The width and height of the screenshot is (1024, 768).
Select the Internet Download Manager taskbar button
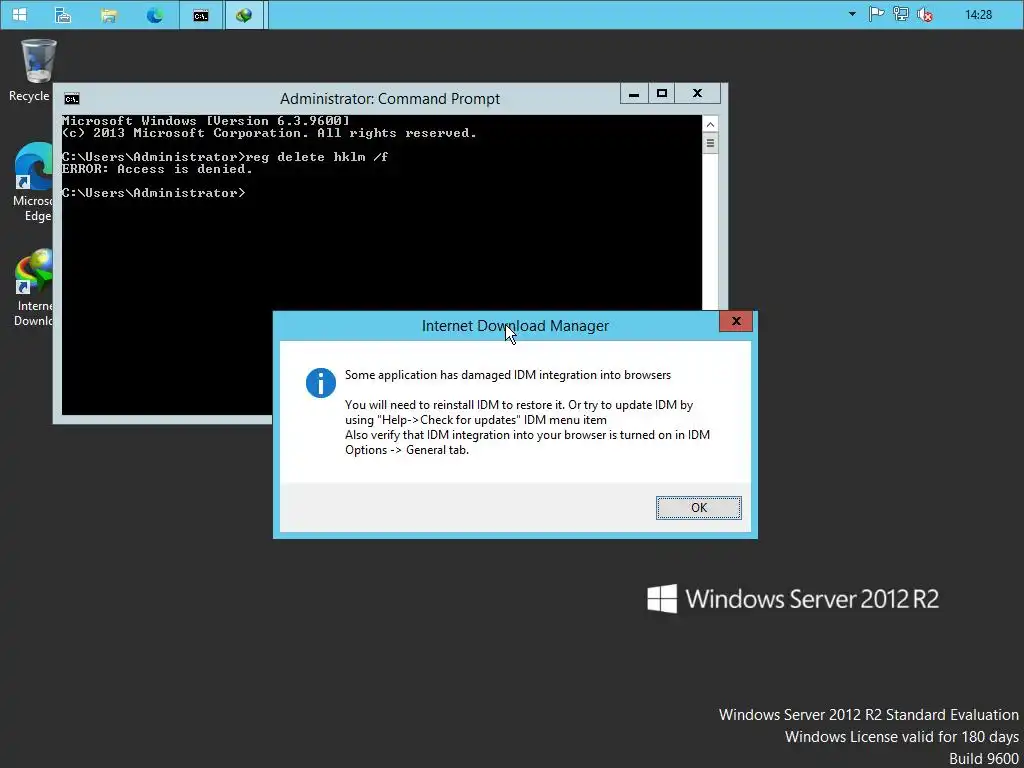(x=244, y=14)
